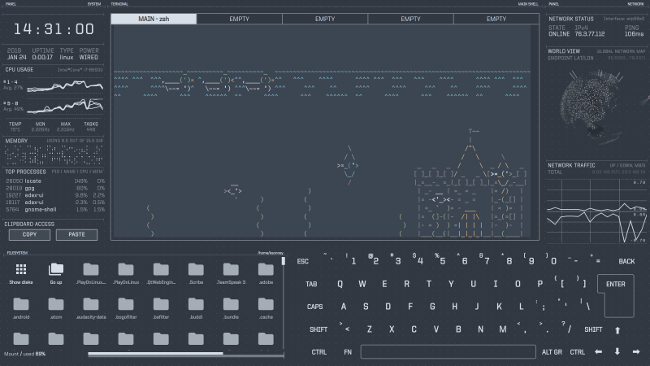This screenshot has width=650, height=366.
Task: Click the right arrow key icon
Action: (636, 352)
